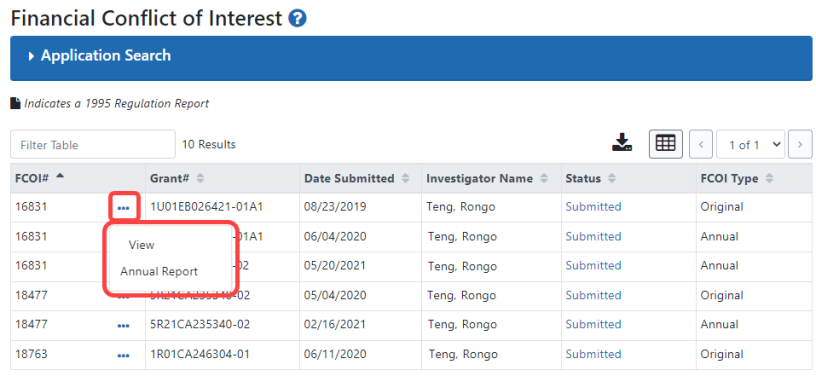Click Teng, Rongo in 08/23/2019 row

(x=461, y=206)
